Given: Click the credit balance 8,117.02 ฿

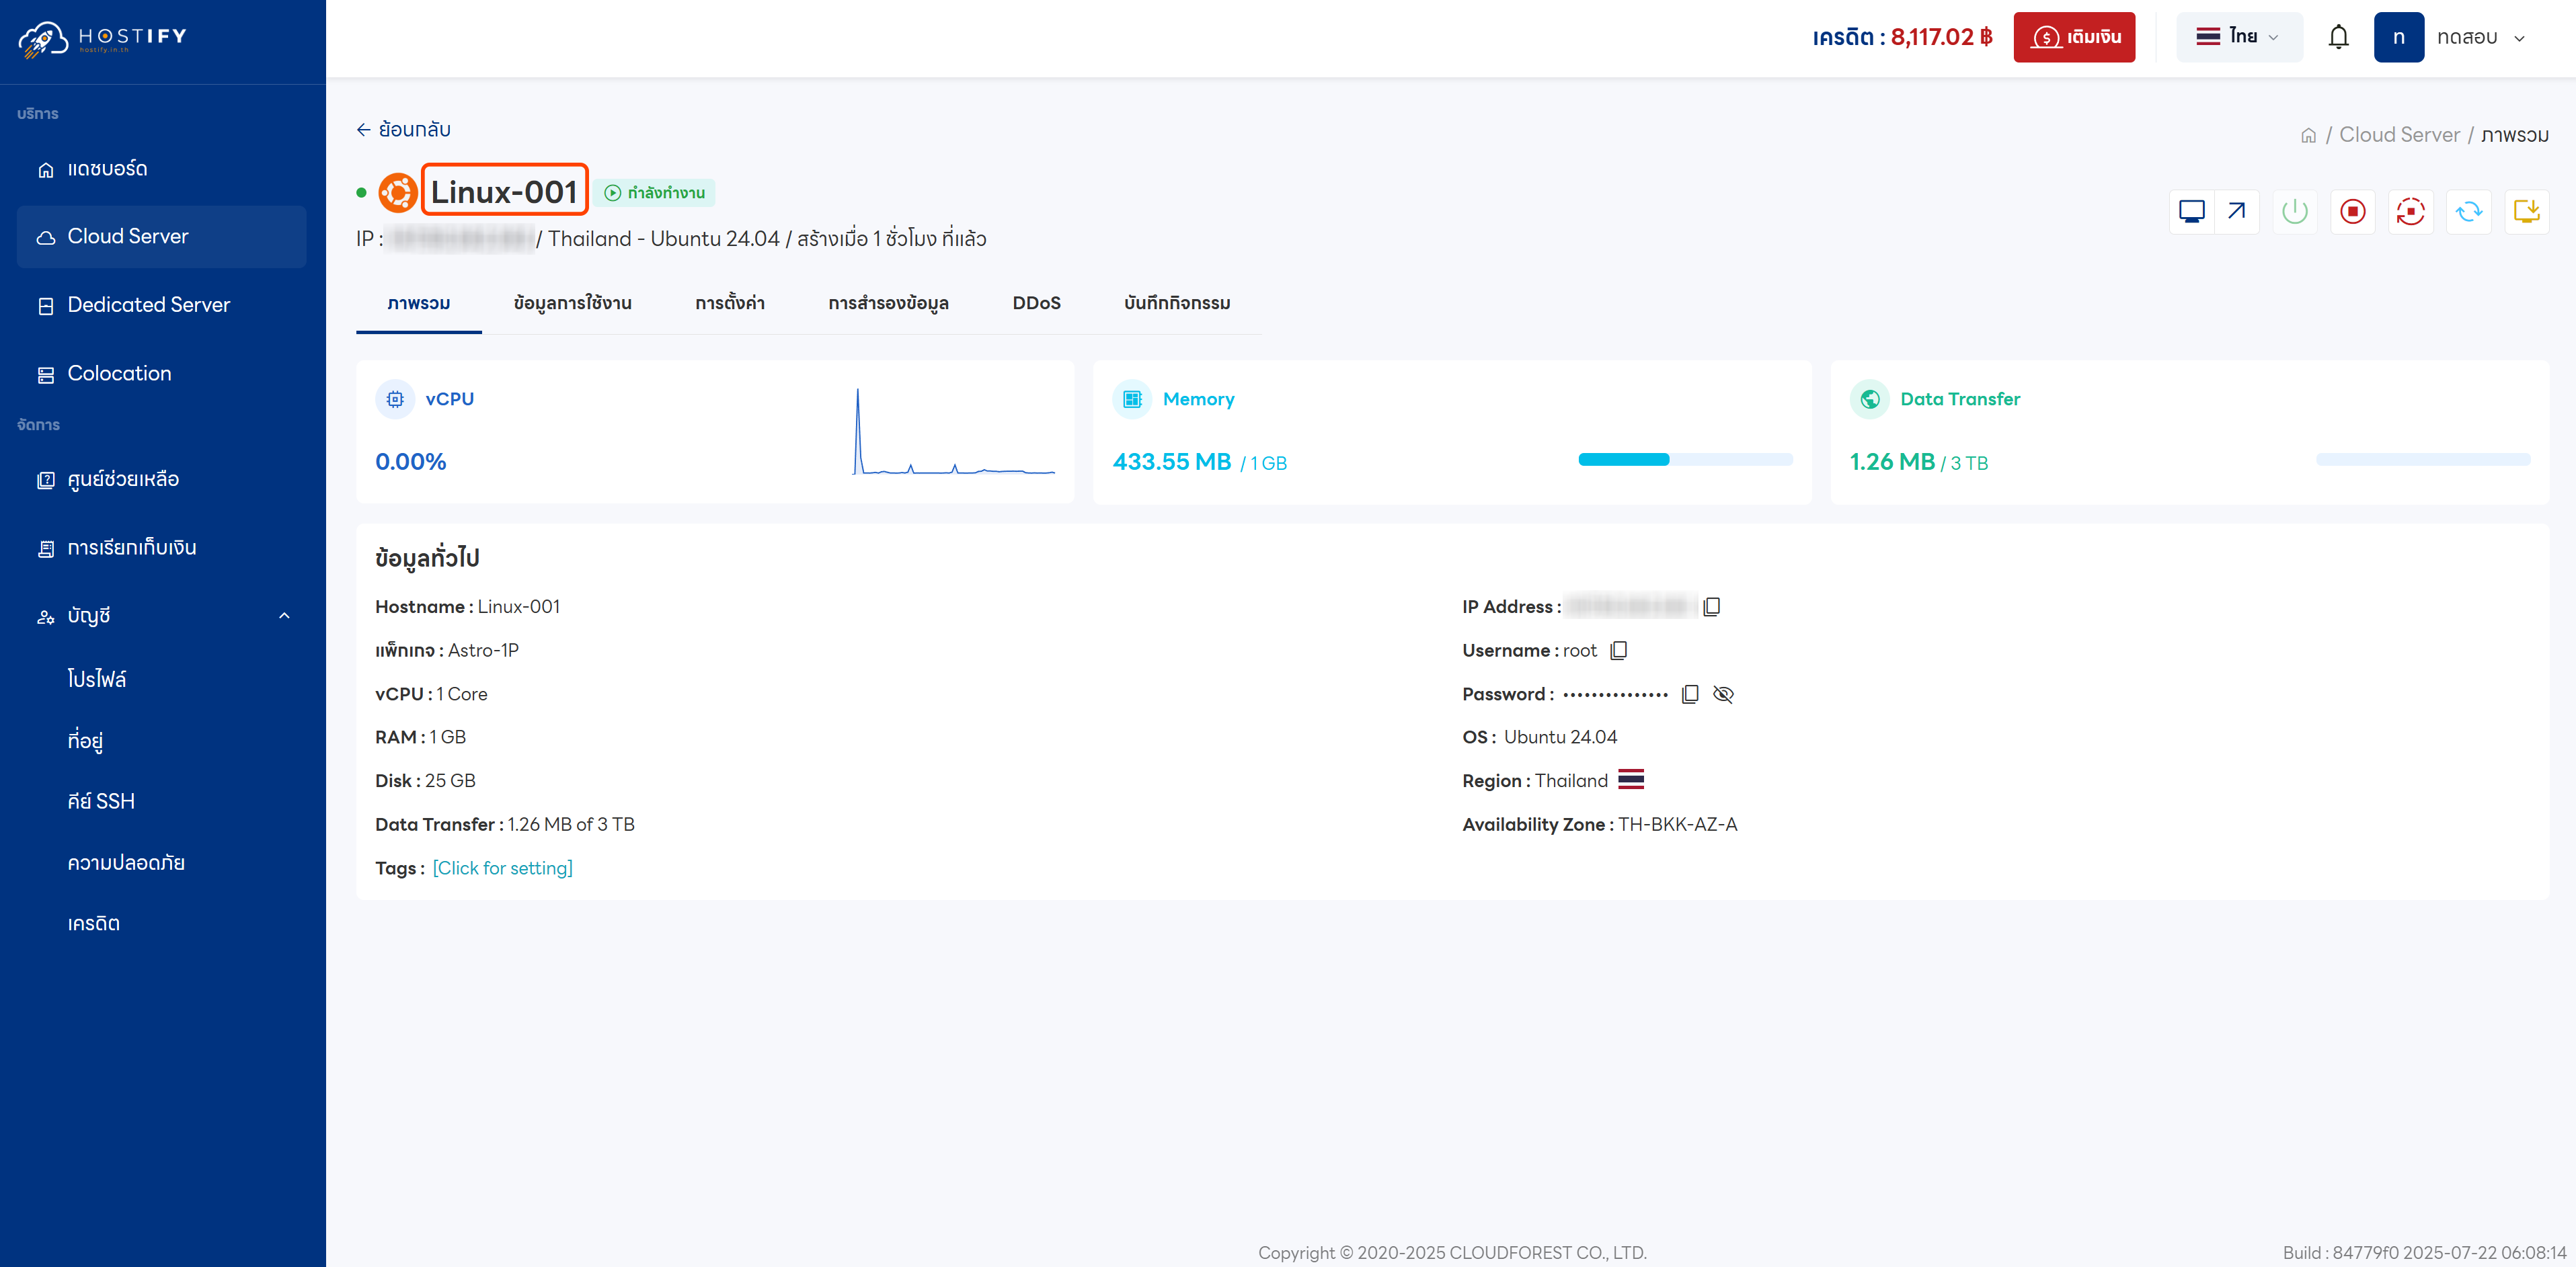Looking at the screenshot, I should (x=1941, y=37).
